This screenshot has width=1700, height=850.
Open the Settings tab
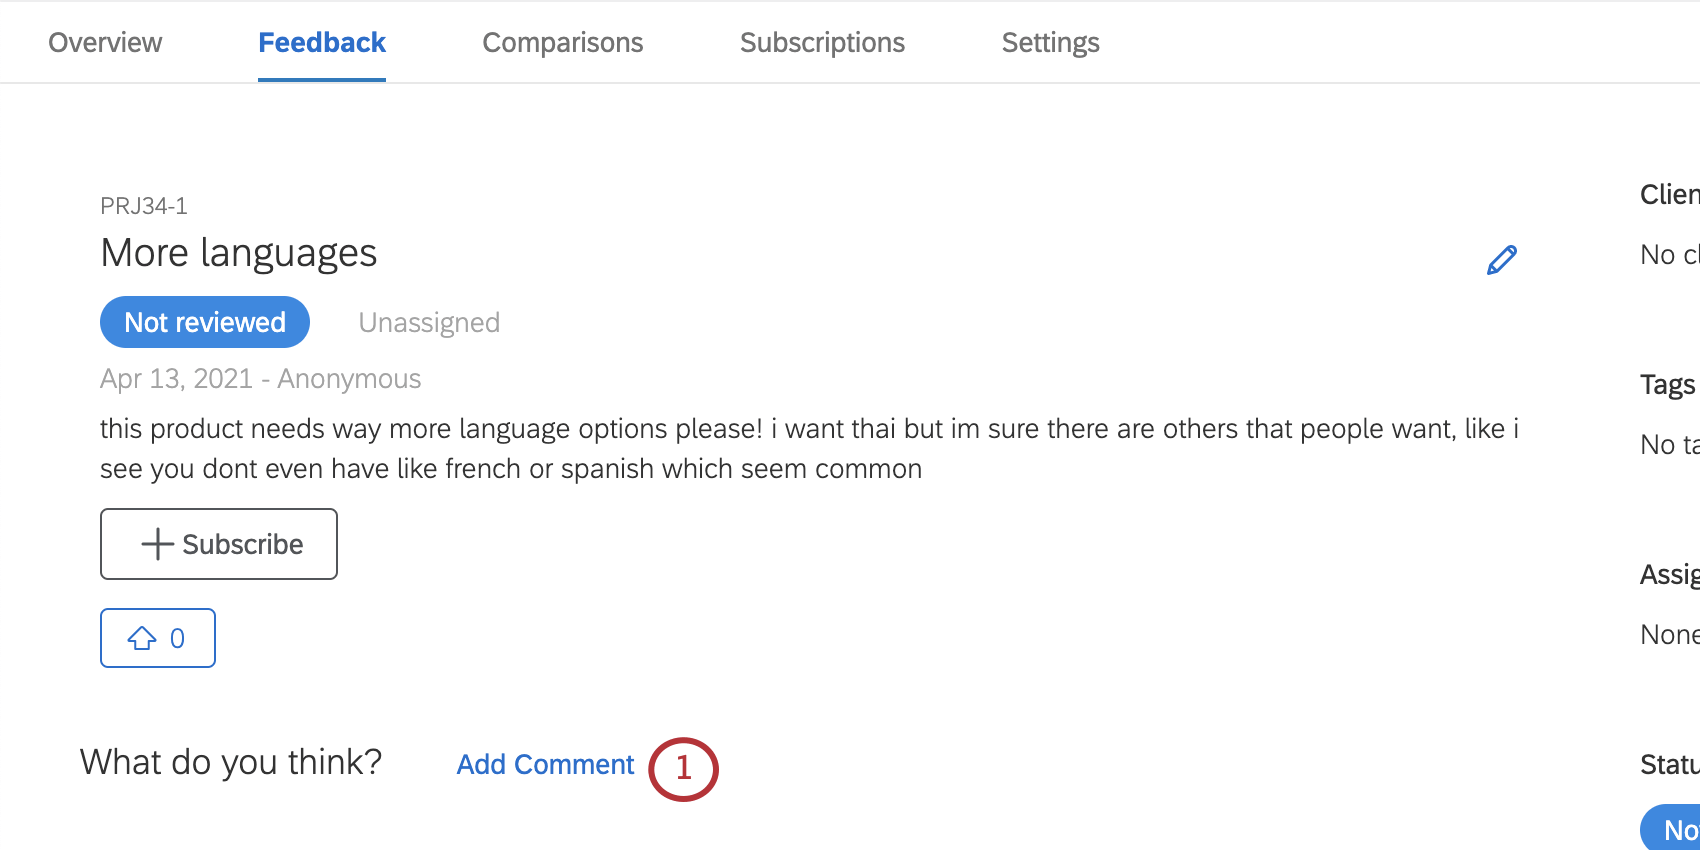tap(1050, 42)
